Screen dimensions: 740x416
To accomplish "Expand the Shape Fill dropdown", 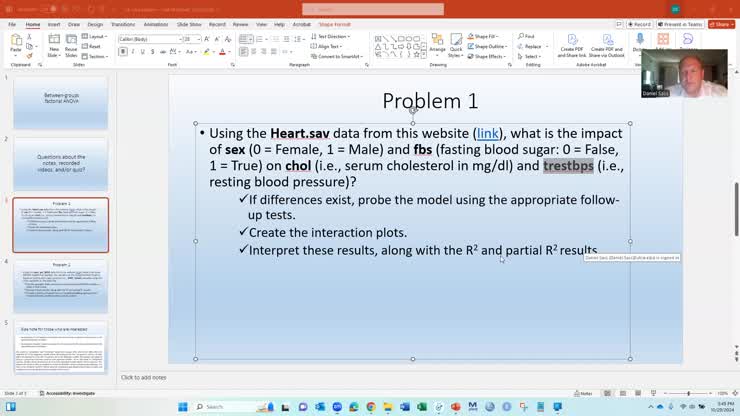I will (487, 36).
